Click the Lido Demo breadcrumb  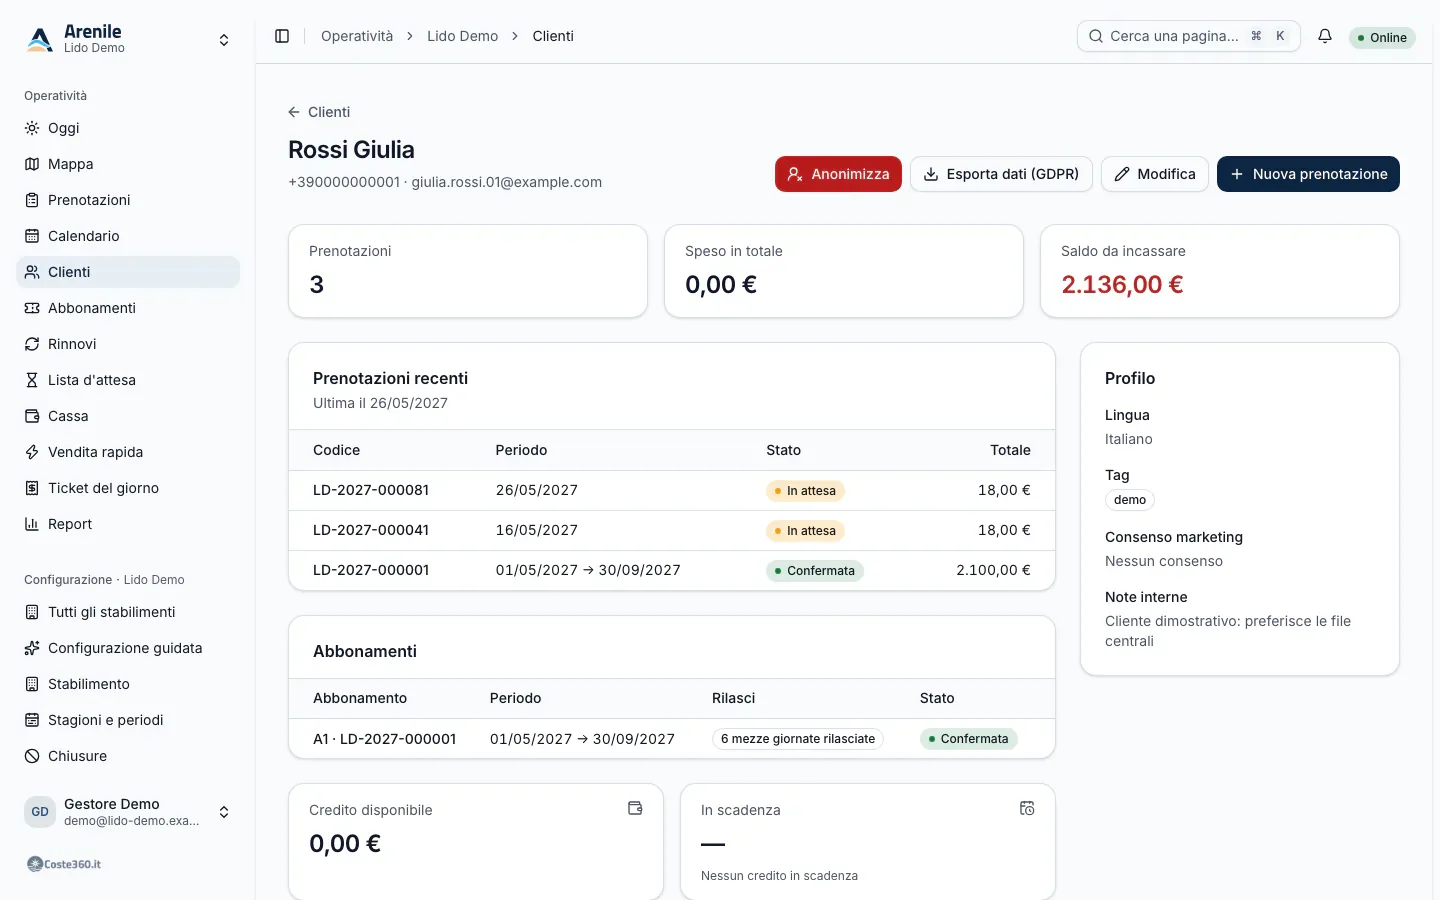coord(462,36)
